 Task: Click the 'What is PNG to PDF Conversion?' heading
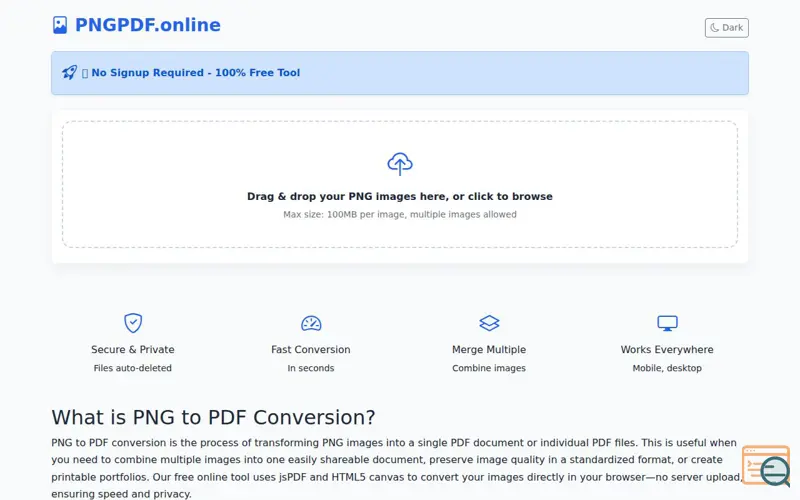[x=213, y=417]
